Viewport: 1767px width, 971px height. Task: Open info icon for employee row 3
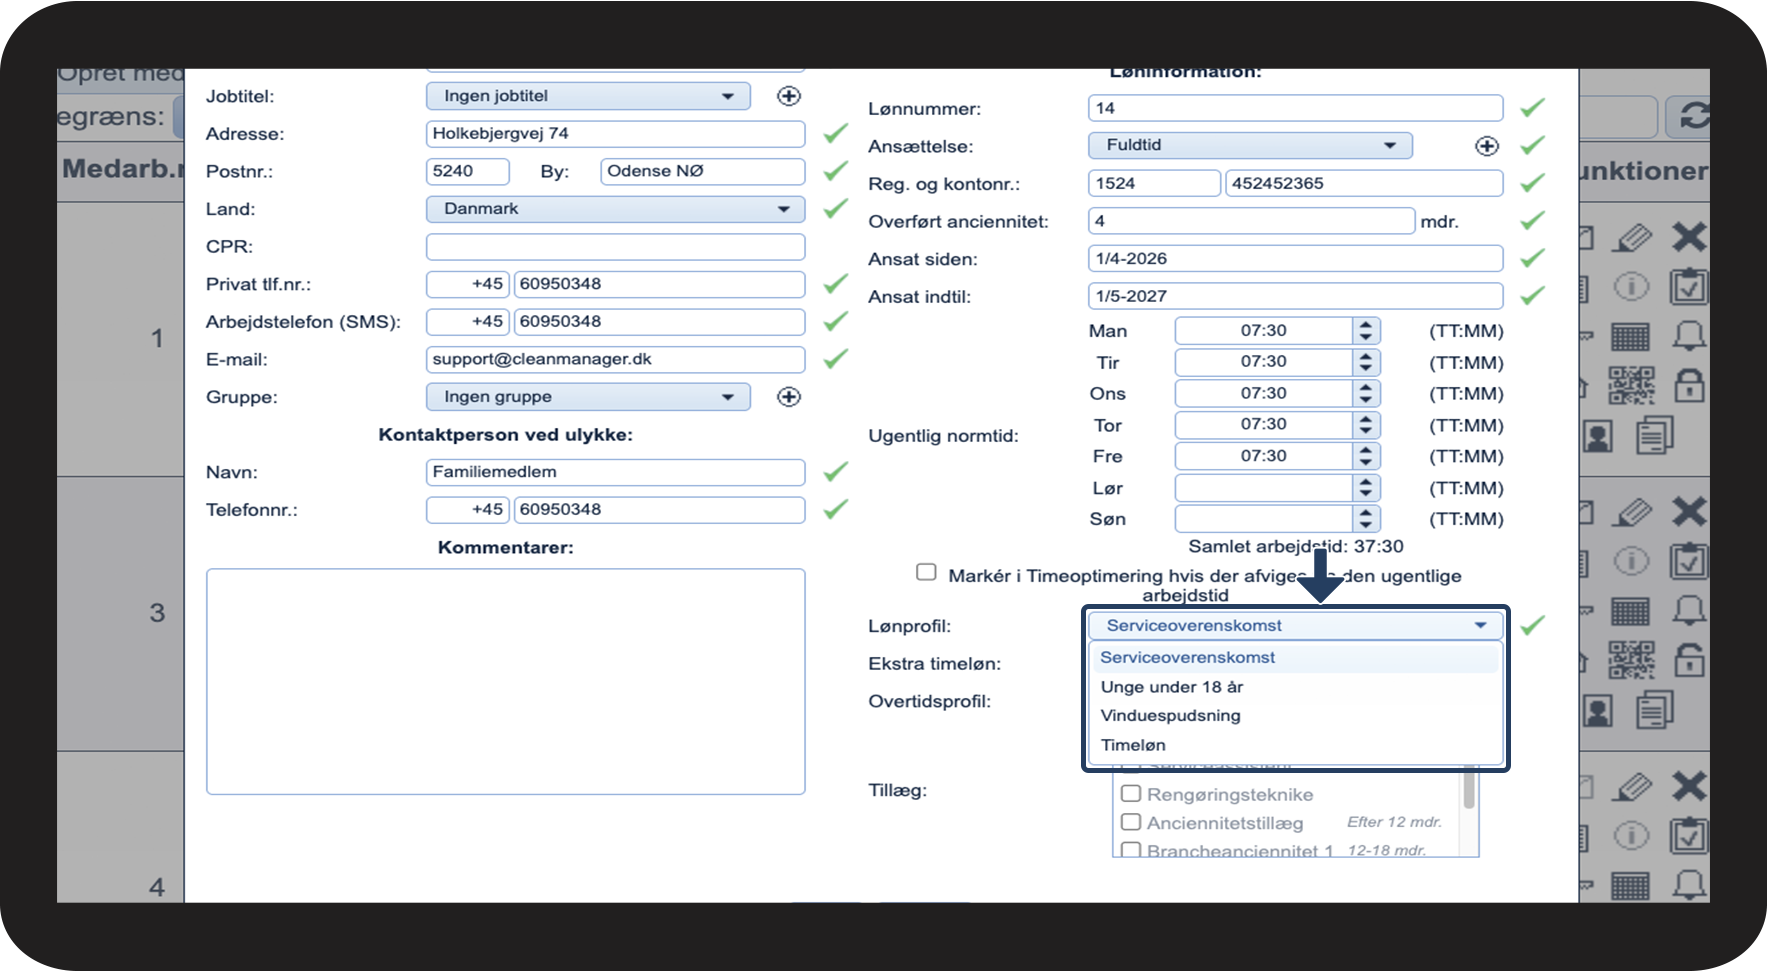(x=1631, y=562)
